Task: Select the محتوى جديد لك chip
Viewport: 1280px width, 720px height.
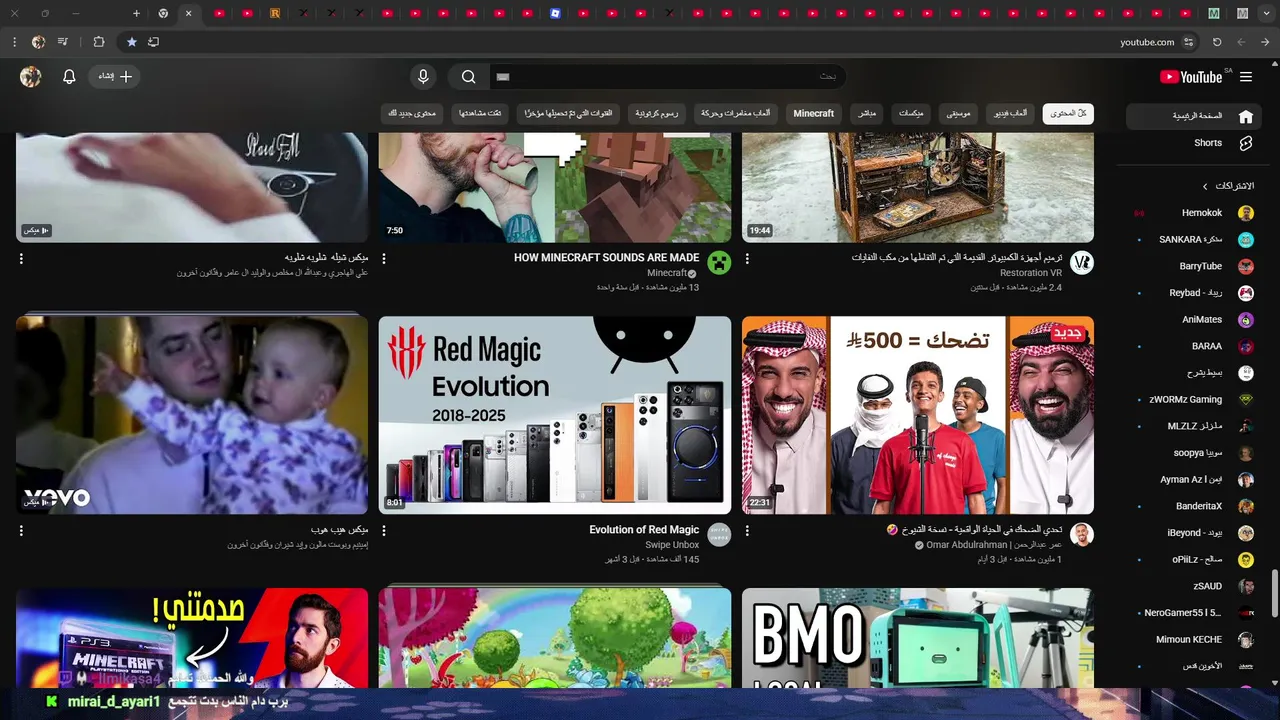Action: coord(412,113)
